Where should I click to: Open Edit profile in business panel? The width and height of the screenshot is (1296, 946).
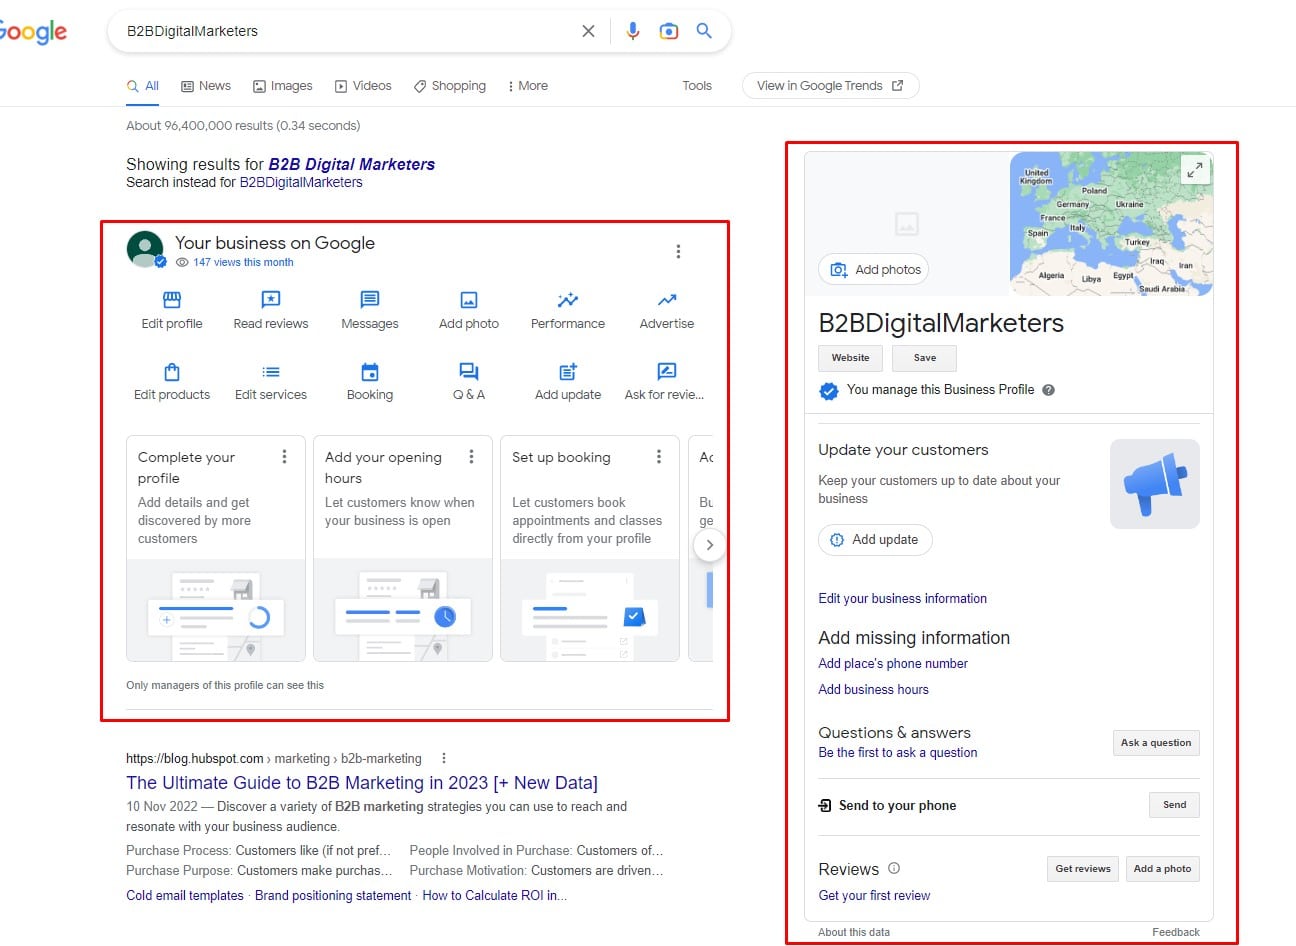click(172, 310)
